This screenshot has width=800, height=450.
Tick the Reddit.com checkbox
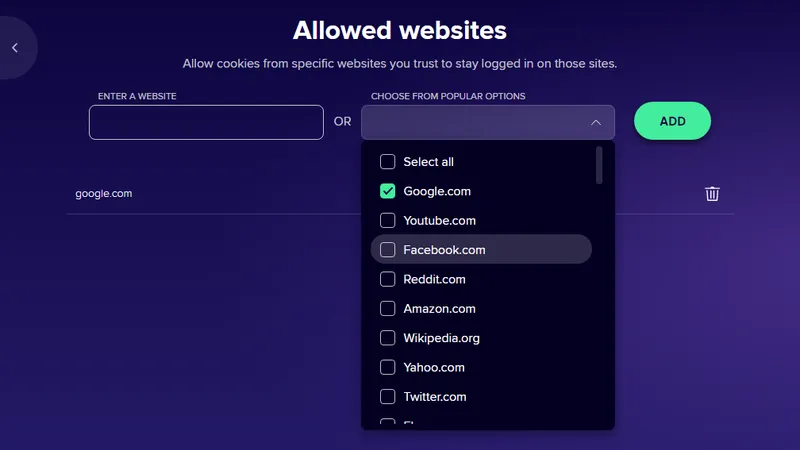coord(388,279)
